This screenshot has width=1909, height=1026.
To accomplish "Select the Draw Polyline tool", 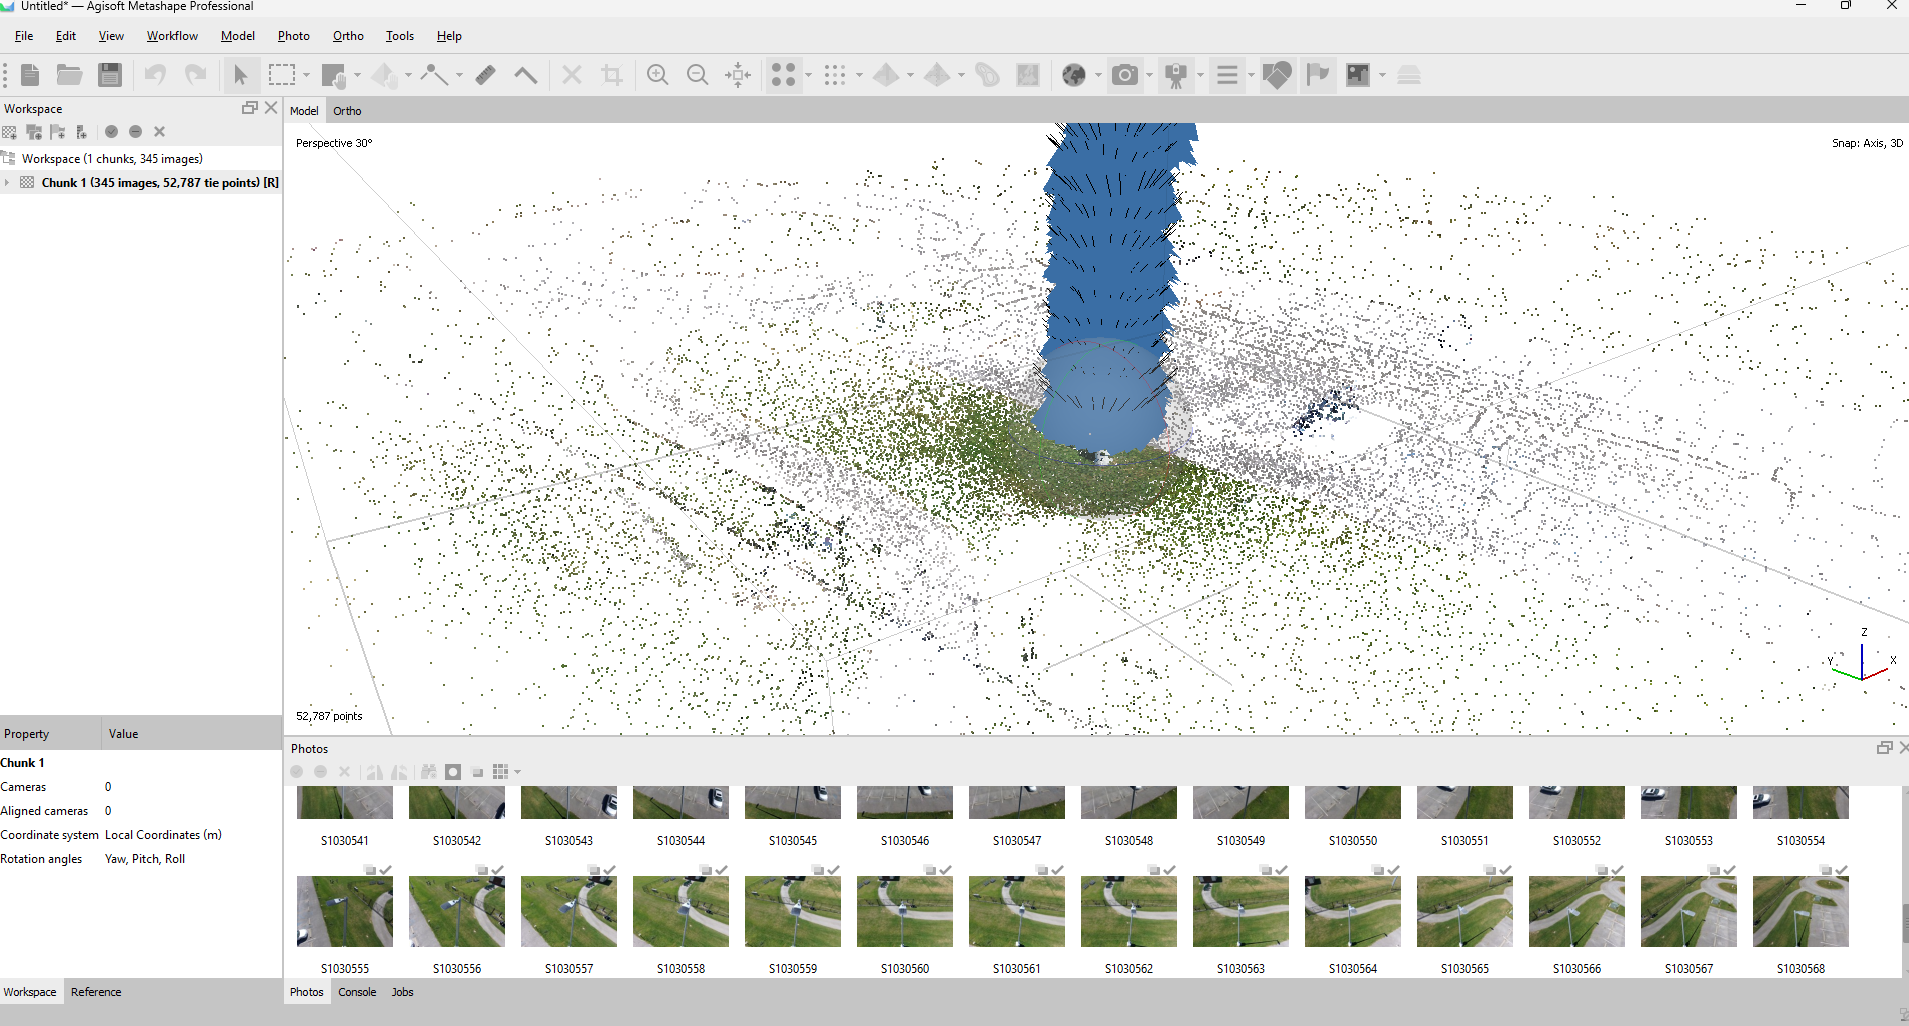I will click(x=434, y=75).
